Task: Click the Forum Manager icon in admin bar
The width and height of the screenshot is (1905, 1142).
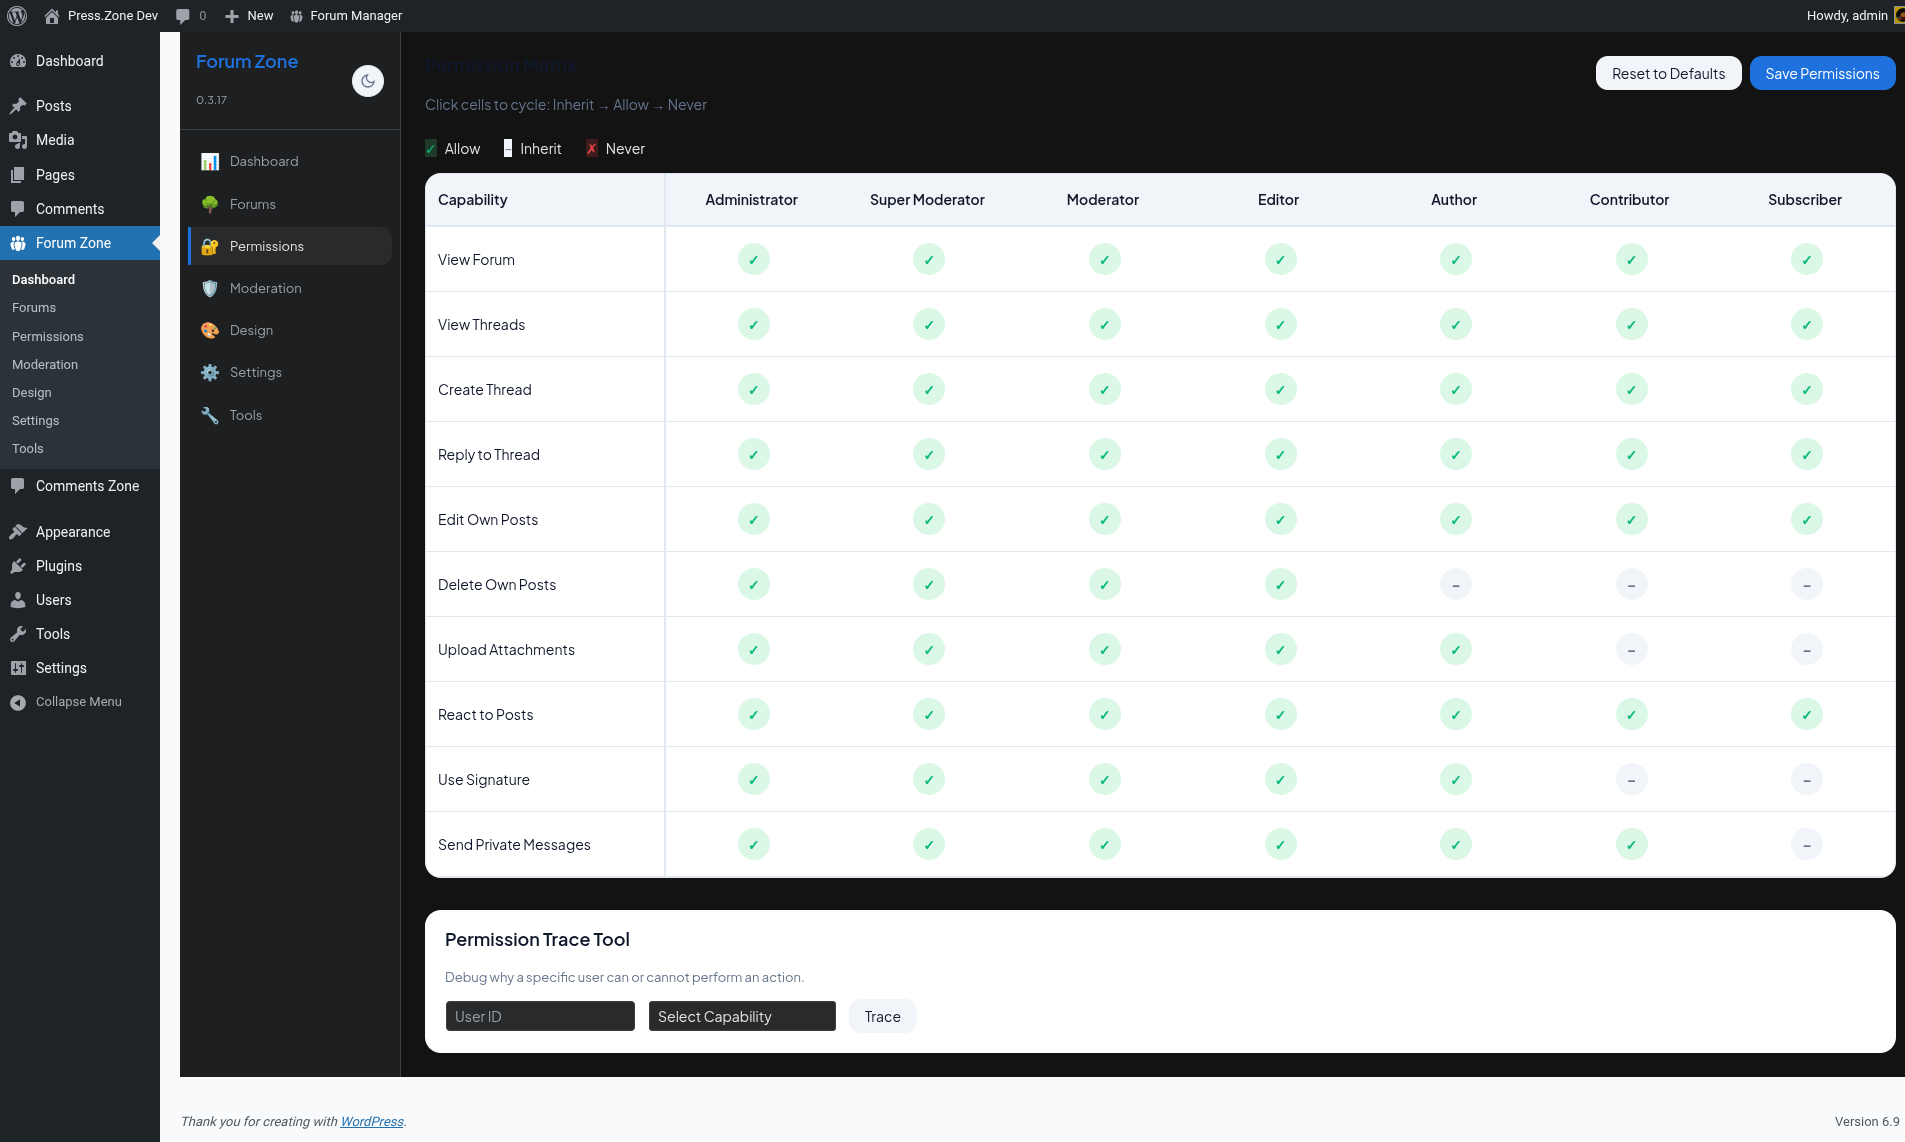Action: pos(296,16)
